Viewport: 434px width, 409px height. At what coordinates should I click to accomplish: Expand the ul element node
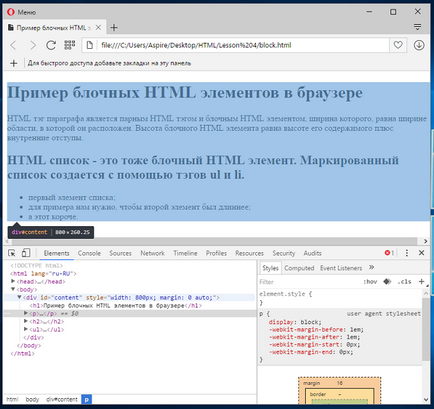click(26, 329)
